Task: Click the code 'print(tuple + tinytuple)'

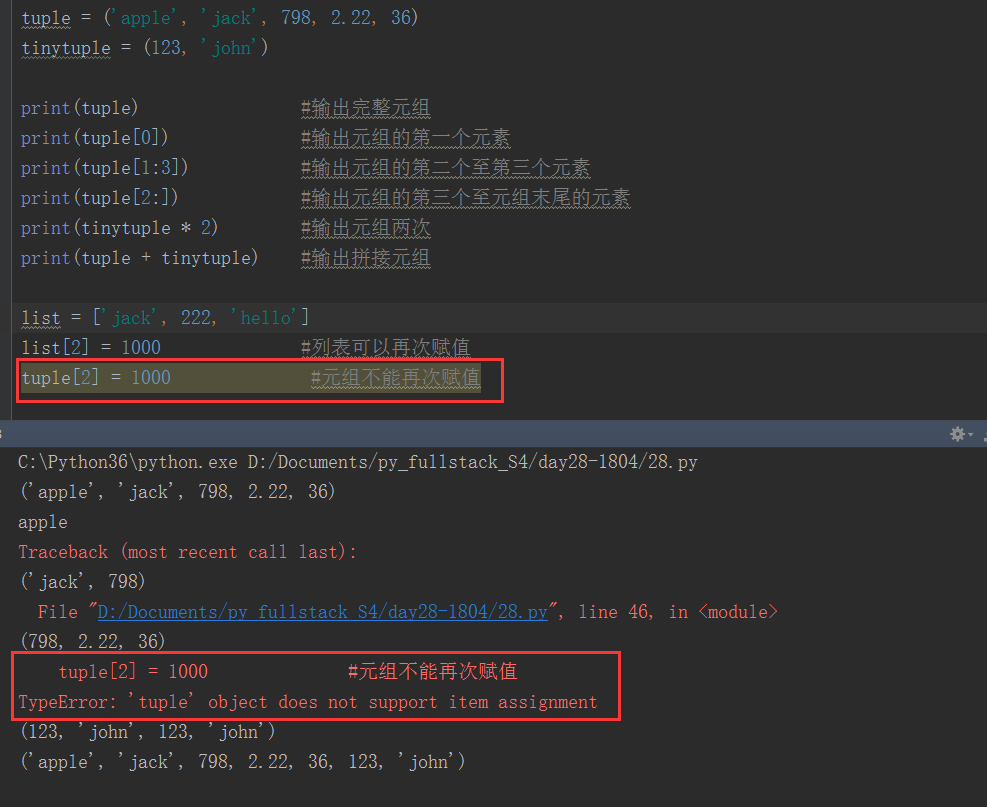Action: pos(140,258)
